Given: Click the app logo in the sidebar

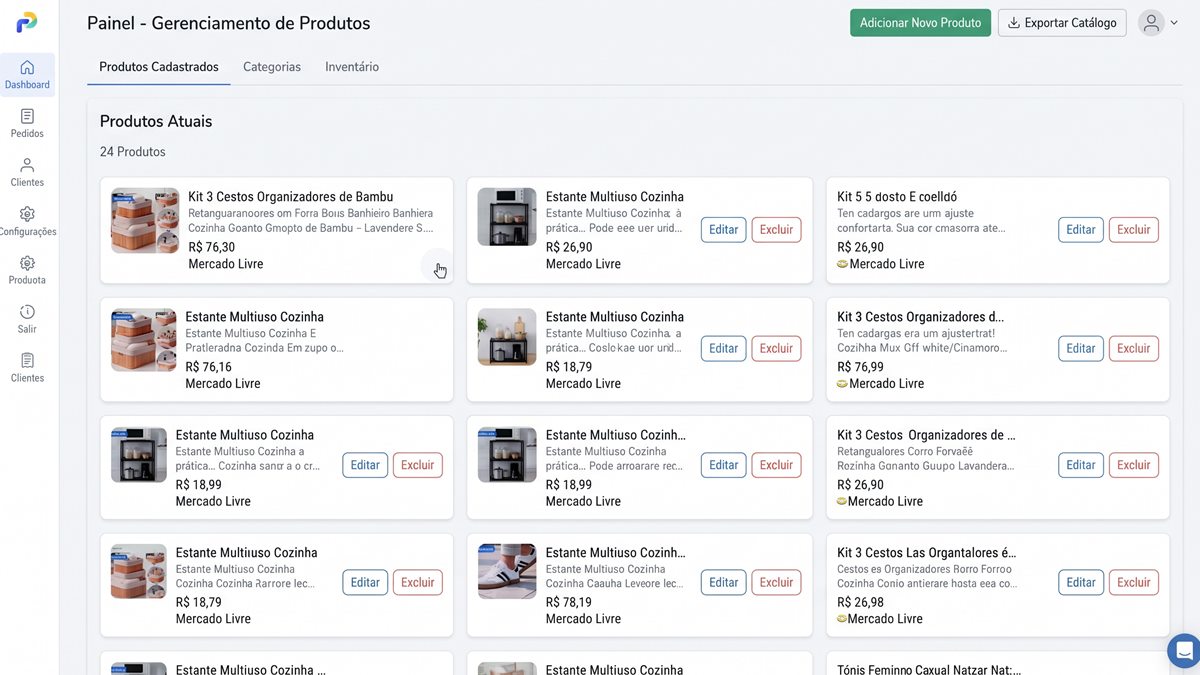Looking at the screenshot, I should 27,22.
